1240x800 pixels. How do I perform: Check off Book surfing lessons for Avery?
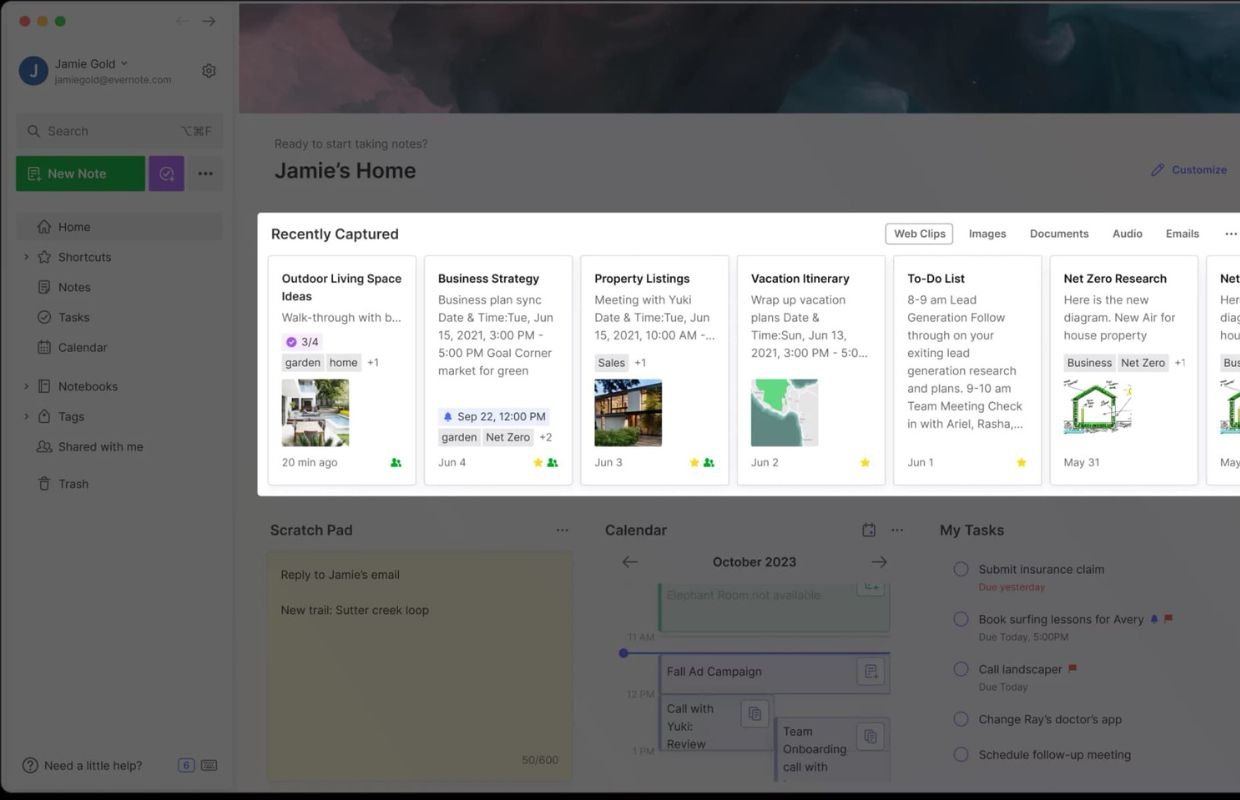pyautogui.click(x=961, y=619)
